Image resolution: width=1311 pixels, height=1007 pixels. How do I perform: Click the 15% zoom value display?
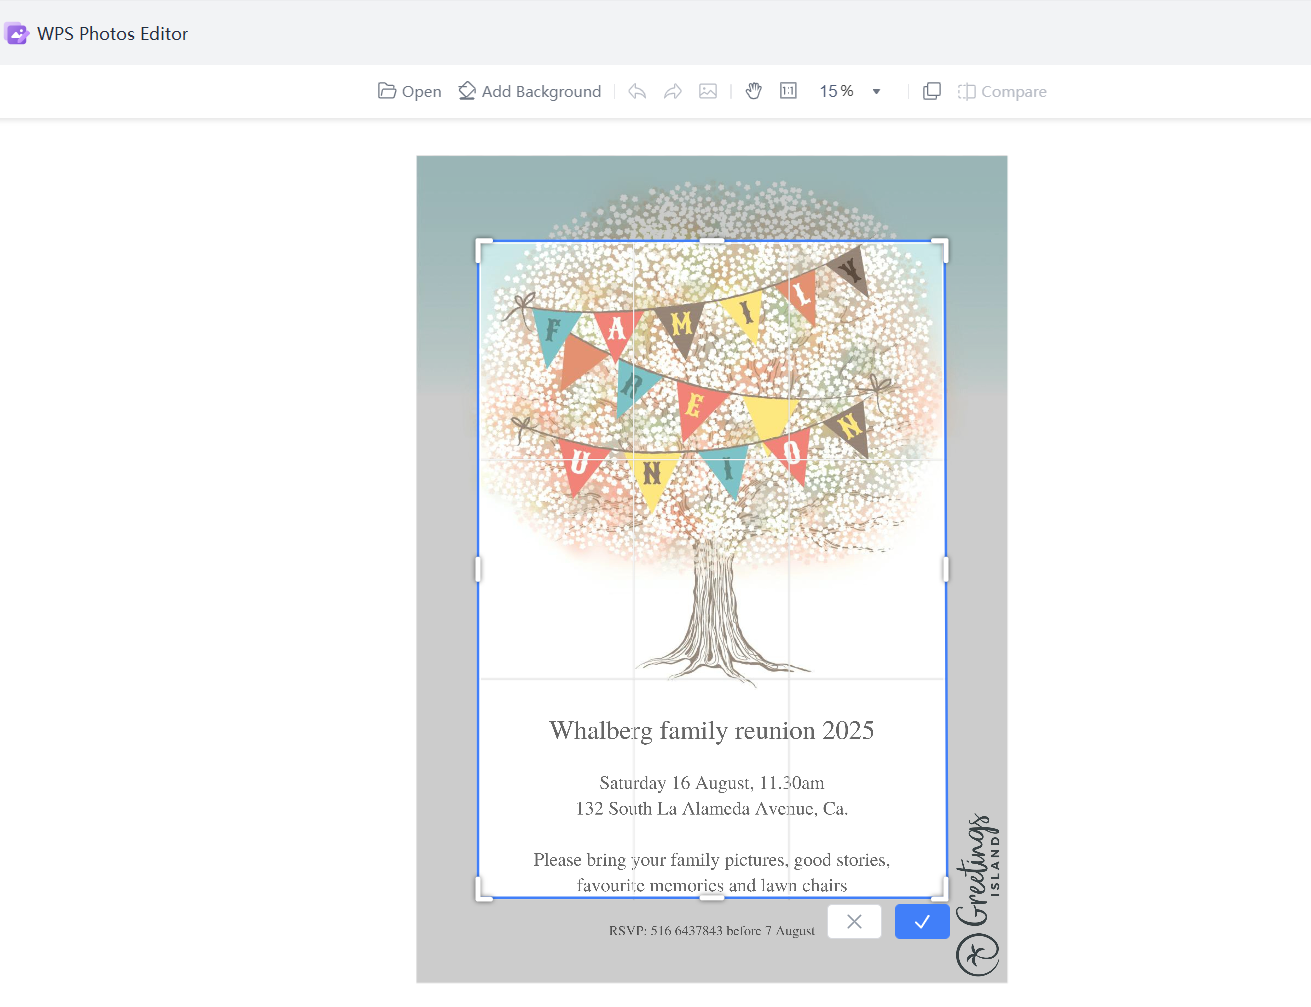[x=836, y=91]
